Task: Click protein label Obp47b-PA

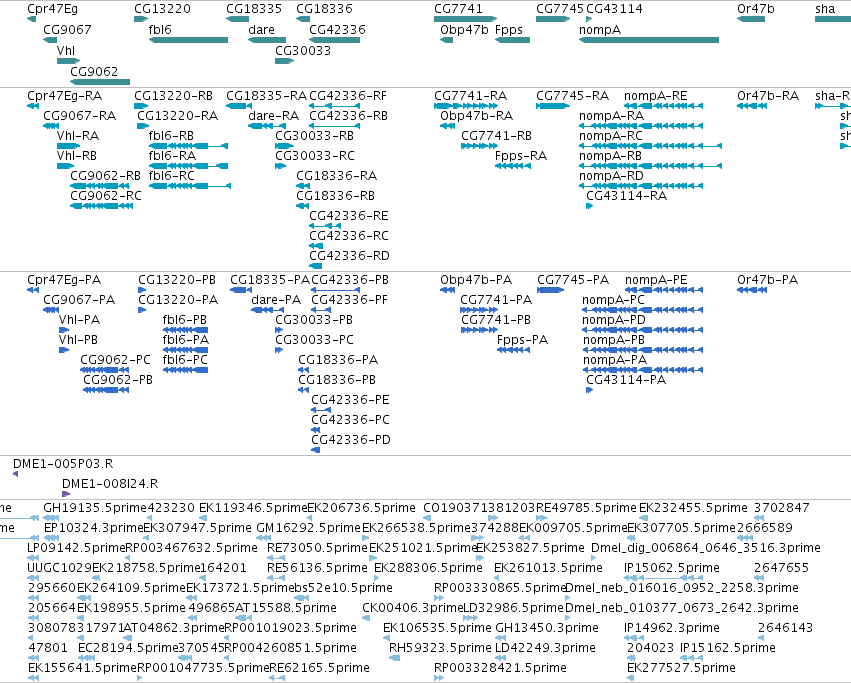Action: pyautogui.click(x=476, y=280)
